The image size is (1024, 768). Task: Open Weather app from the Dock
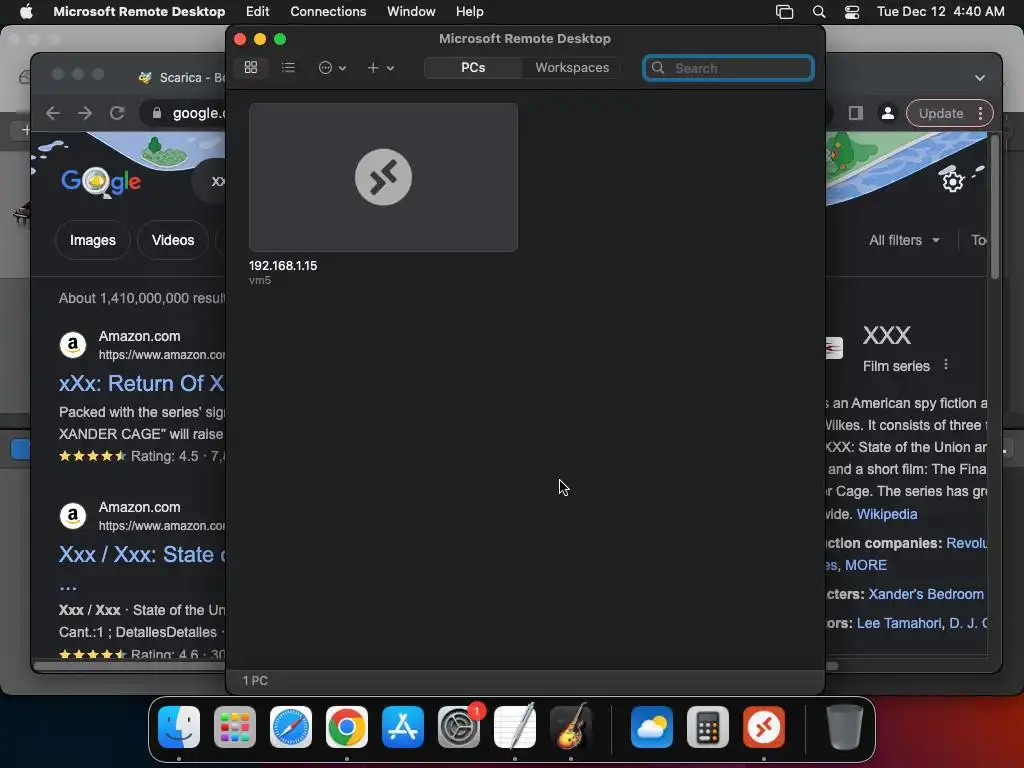(x=652, y=727)
